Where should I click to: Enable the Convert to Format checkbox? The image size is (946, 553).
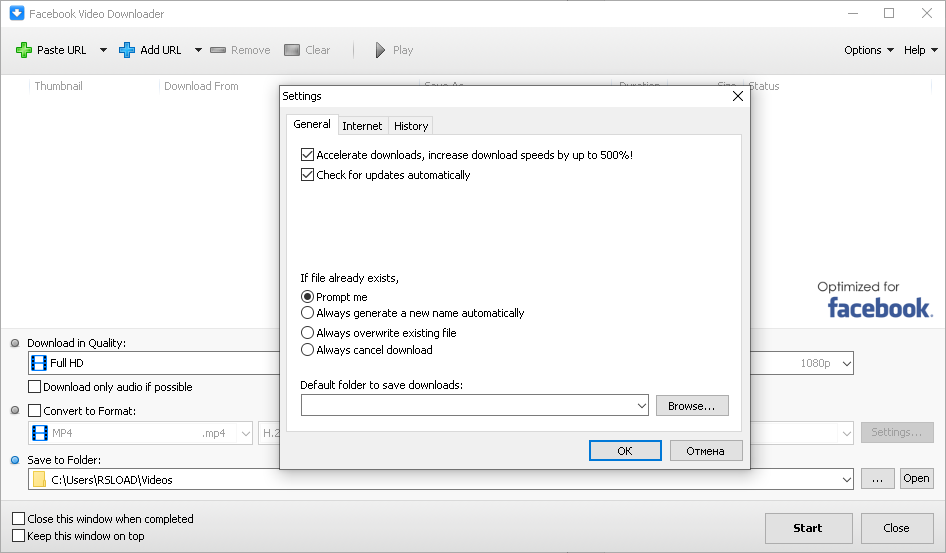click(x=34, y=411)
